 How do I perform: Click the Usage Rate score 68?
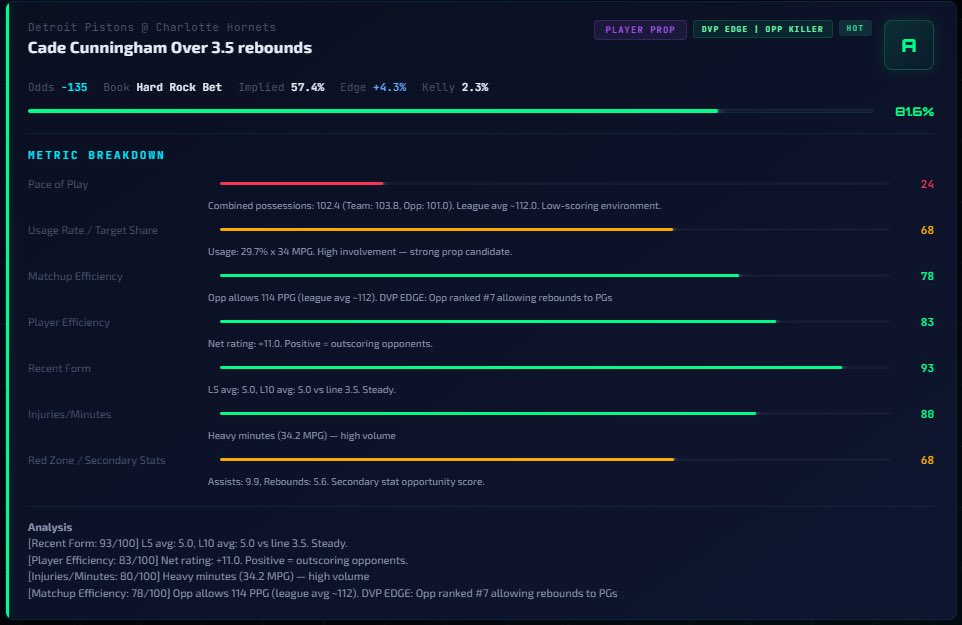(x=927, y=230)
